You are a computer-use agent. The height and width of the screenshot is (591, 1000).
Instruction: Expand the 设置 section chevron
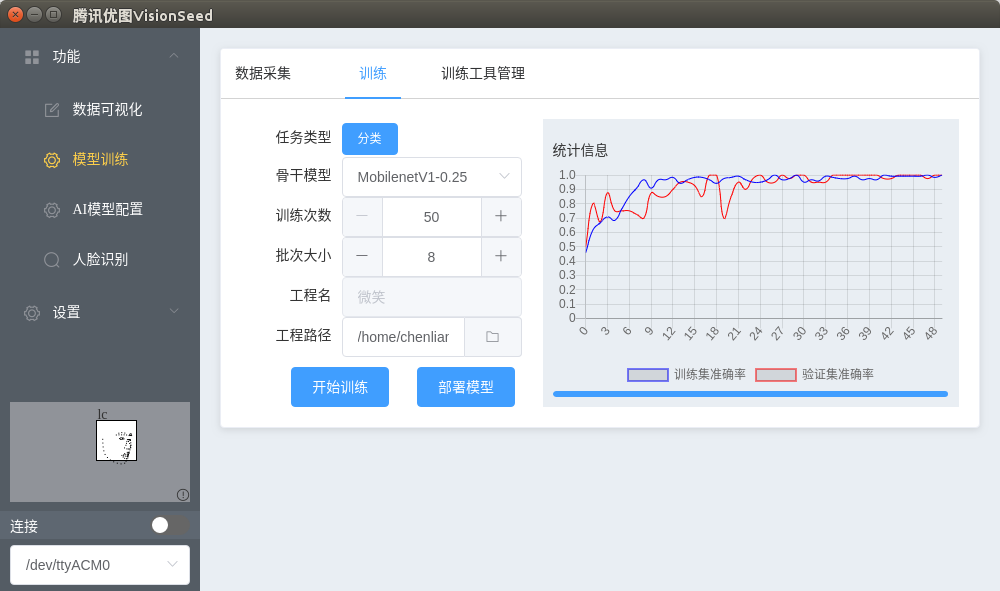pos(173,311)
